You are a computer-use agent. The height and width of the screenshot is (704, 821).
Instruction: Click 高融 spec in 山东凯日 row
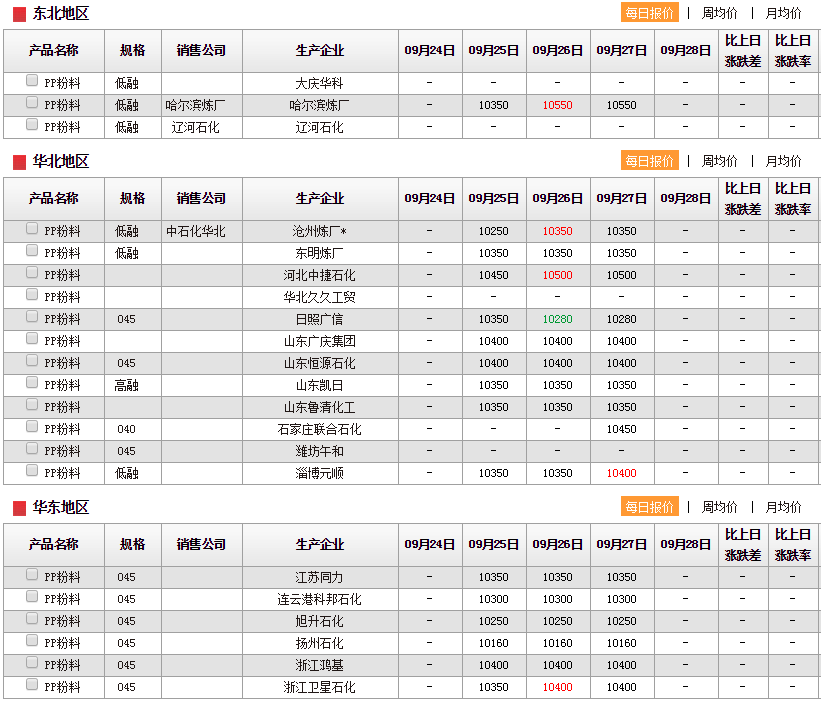click(x=127, y=385)
